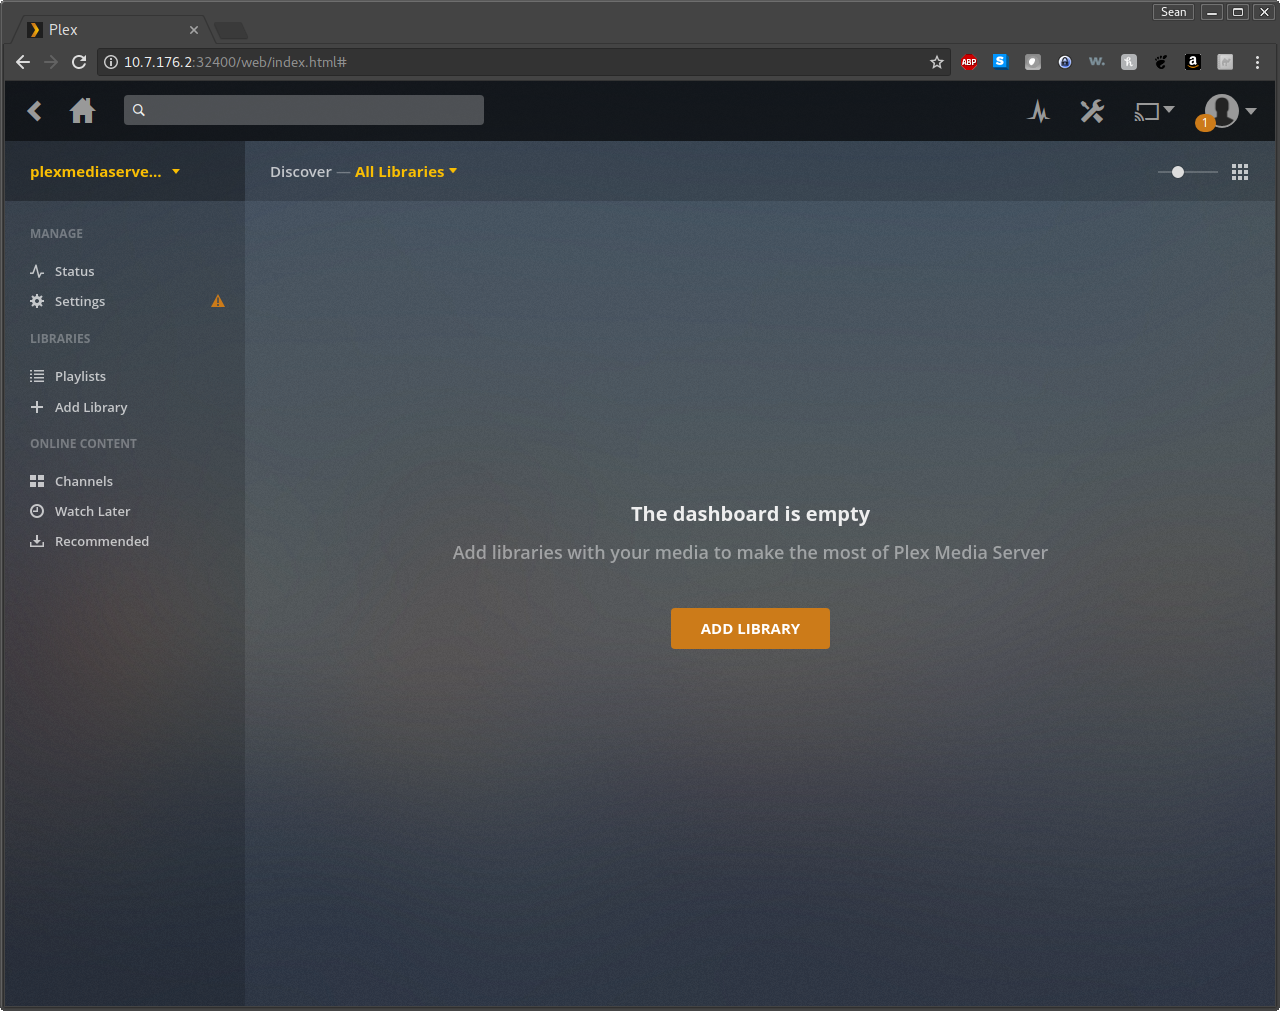Image resolution: width=1280 pixels, height=1011 pixels.
Task: Select the Plex browser tab
Action: tap(112, 30)
